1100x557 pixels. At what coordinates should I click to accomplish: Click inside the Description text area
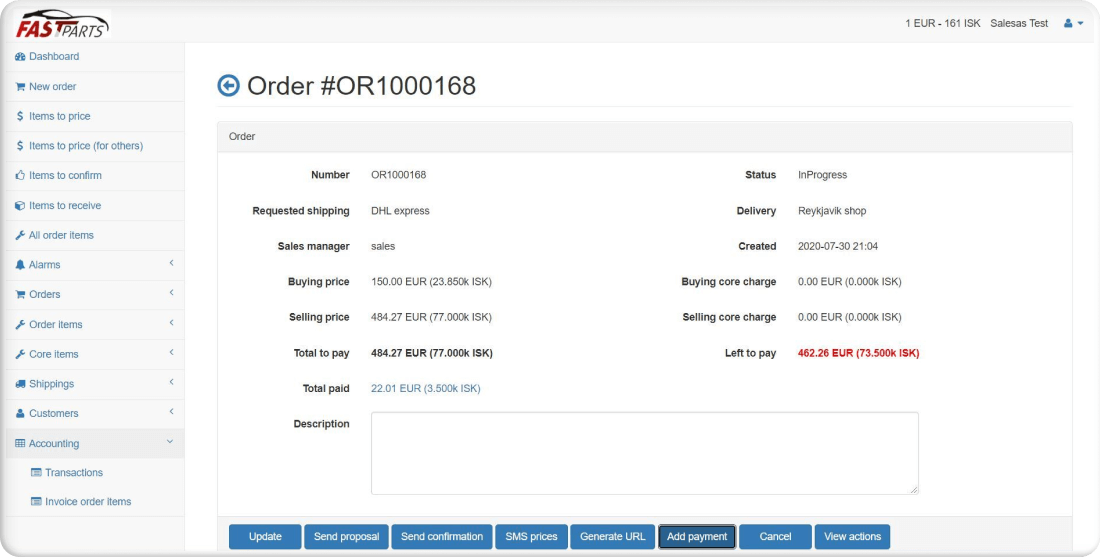[644, 453]
